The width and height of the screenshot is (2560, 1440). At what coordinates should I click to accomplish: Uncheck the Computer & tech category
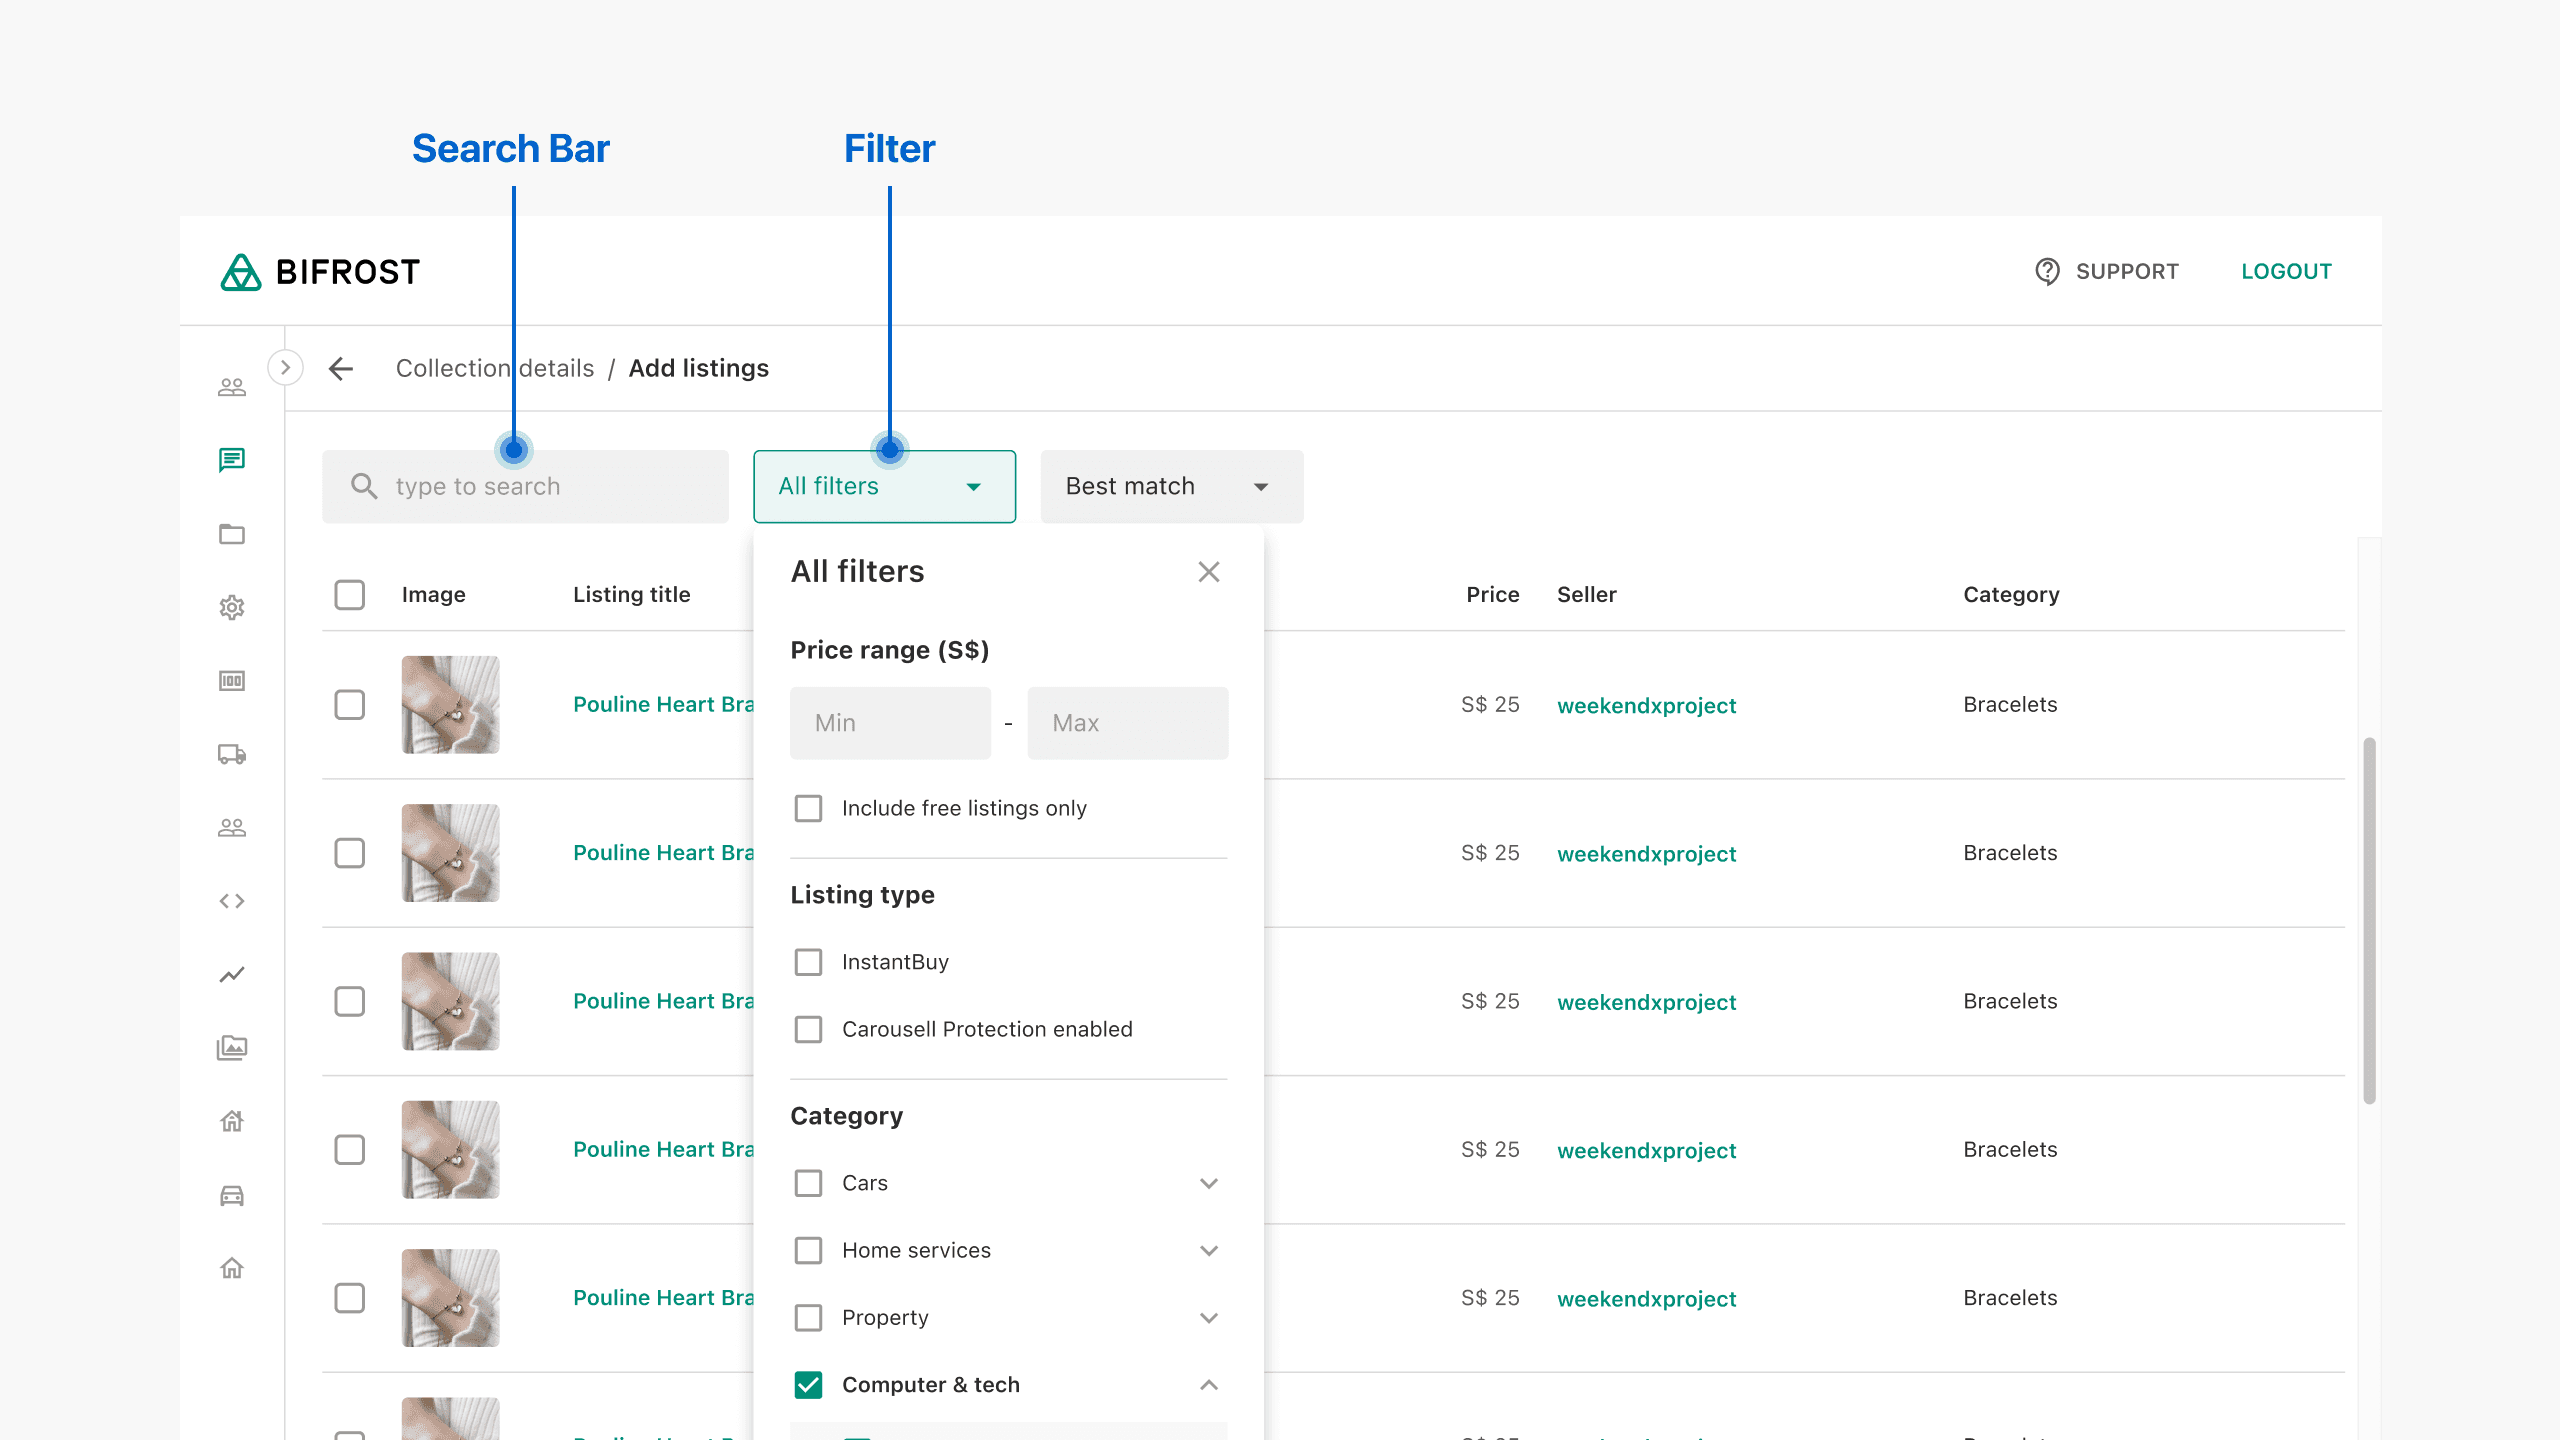coord(808,1385)
